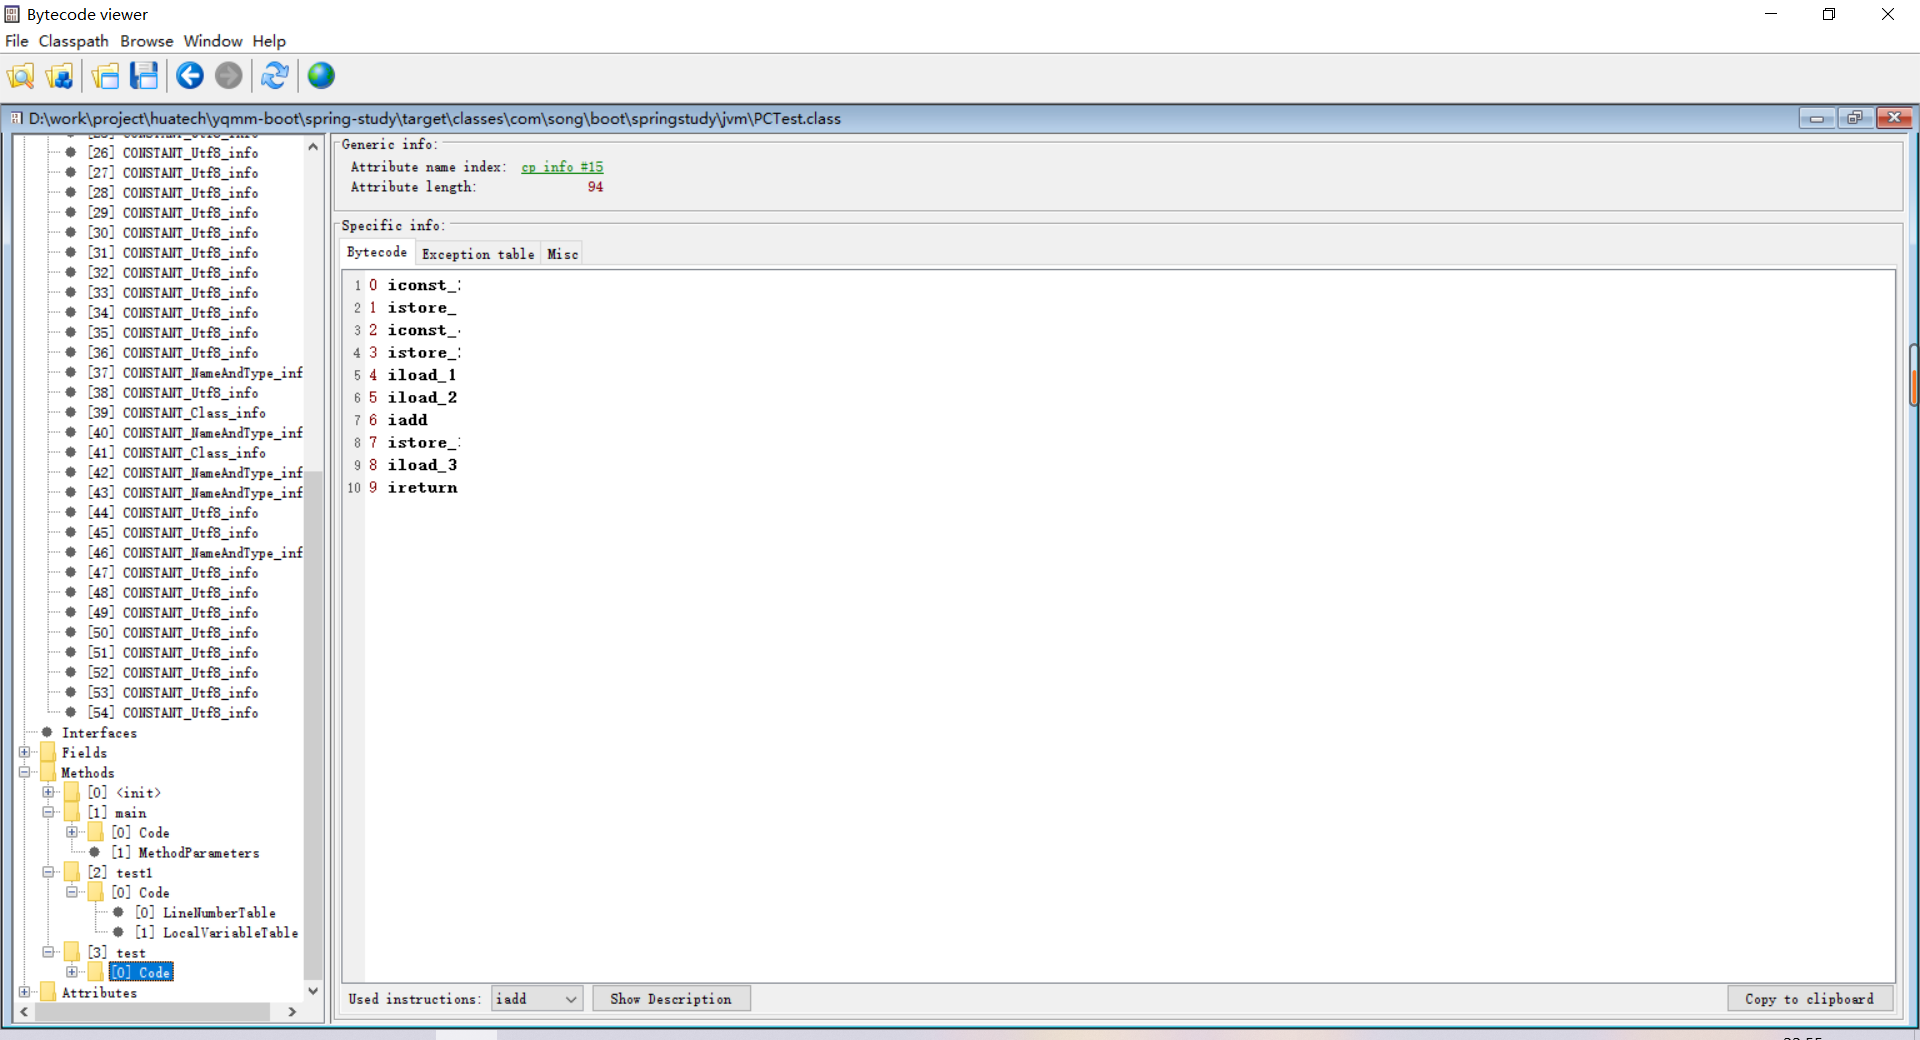Follow the cp_info #15 link
The image size is (1920, 1040).
pos(562,167)
